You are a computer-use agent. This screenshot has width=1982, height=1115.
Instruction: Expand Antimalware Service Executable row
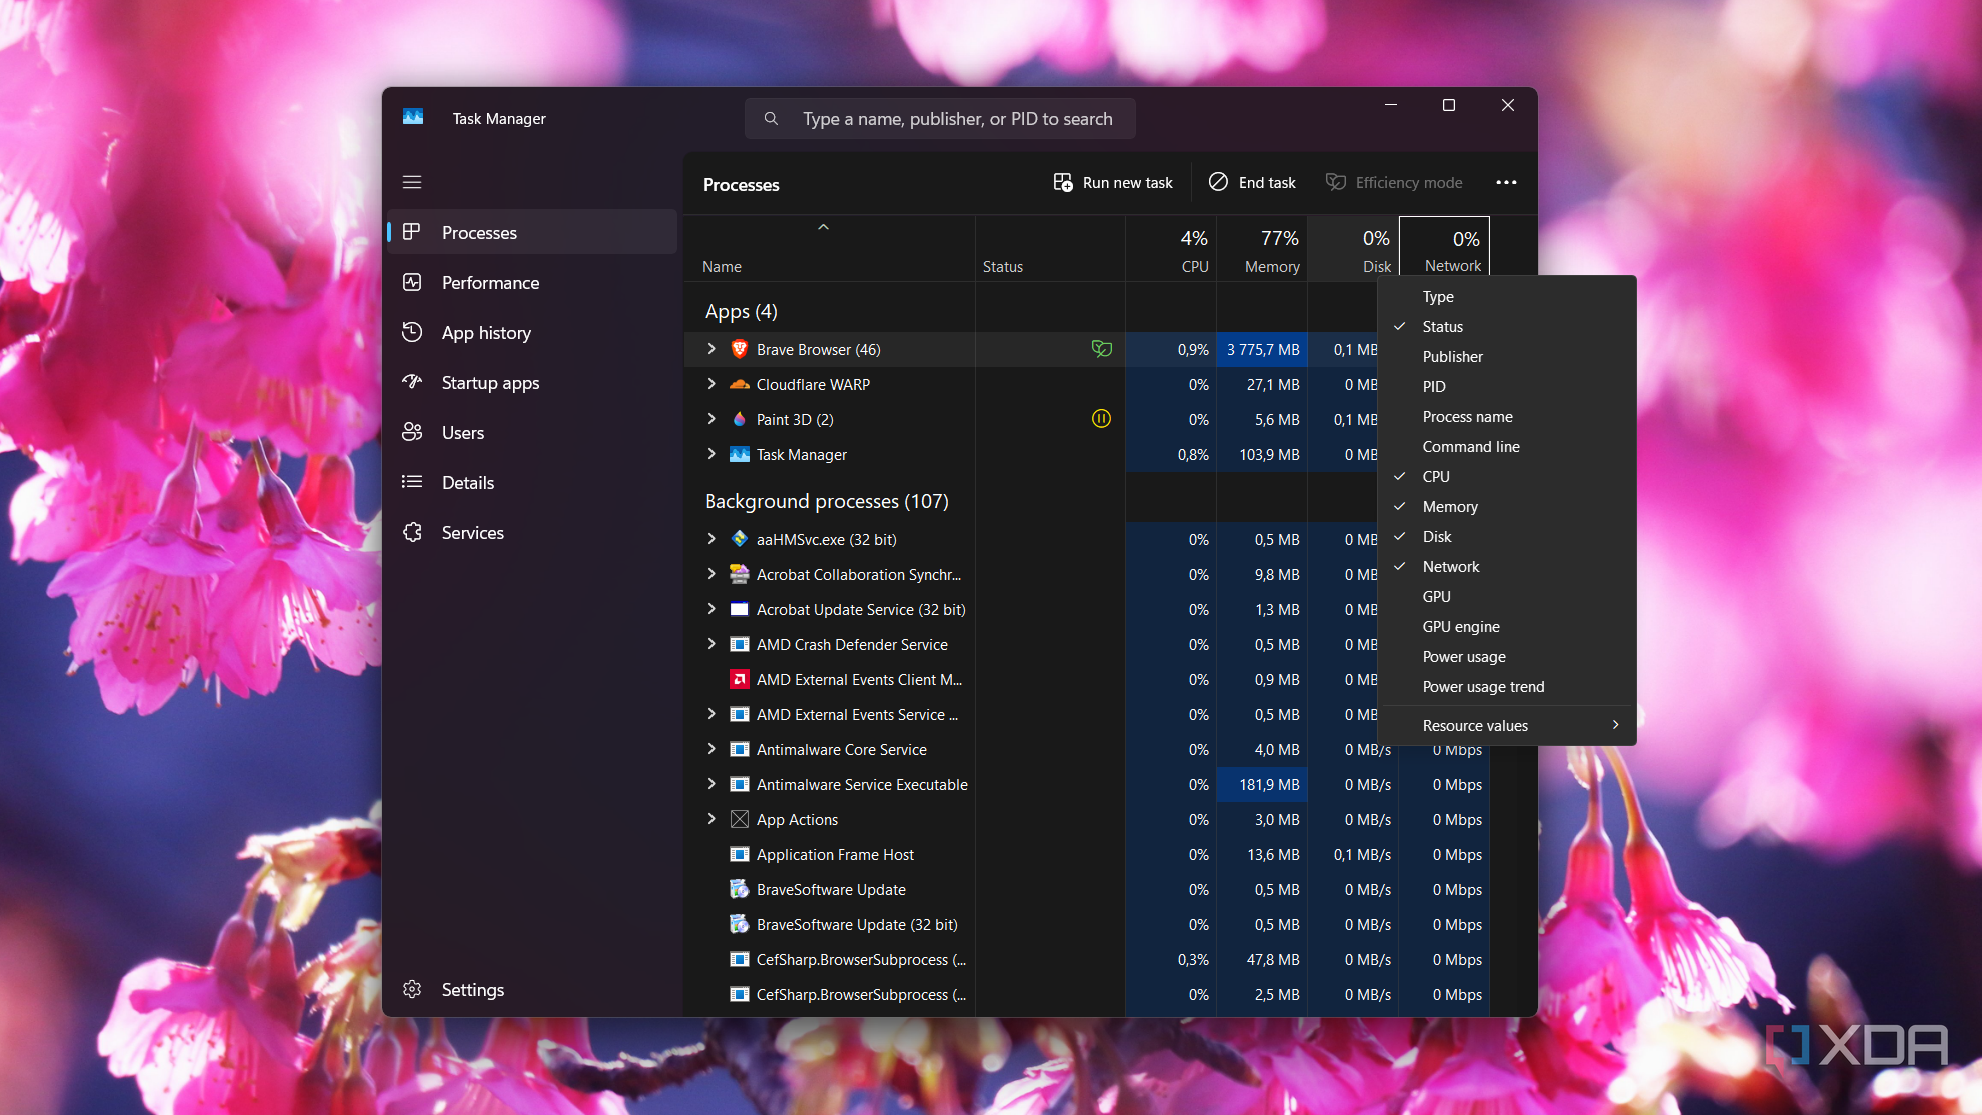coord(711,784)
